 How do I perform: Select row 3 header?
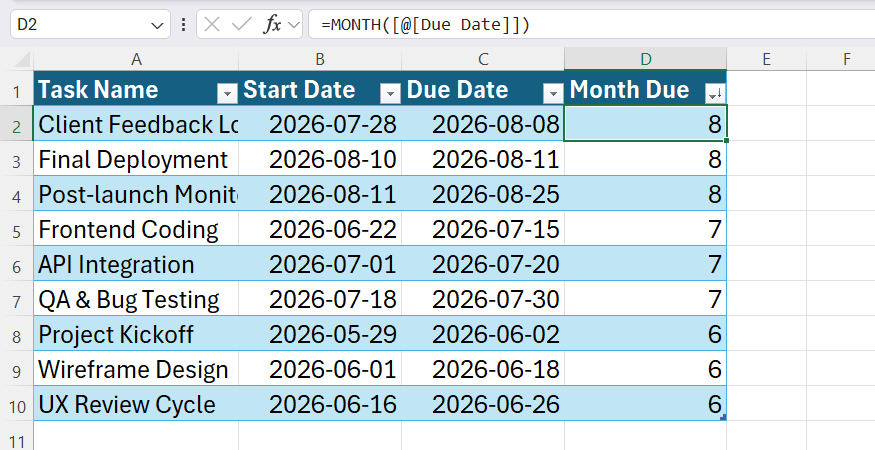[17, 161]
